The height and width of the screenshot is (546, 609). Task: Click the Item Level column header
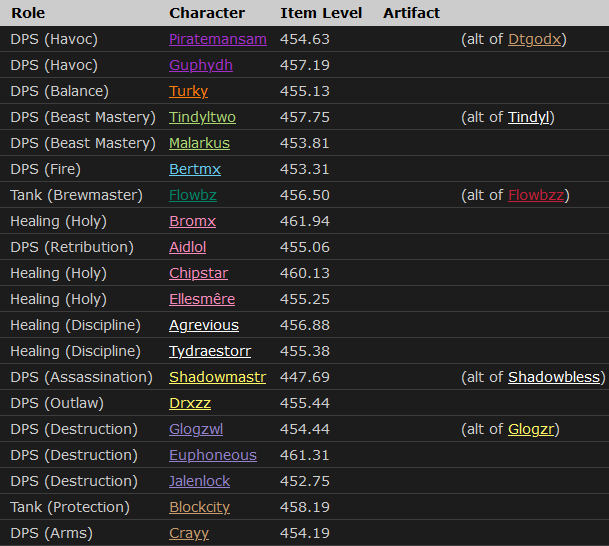319,13
